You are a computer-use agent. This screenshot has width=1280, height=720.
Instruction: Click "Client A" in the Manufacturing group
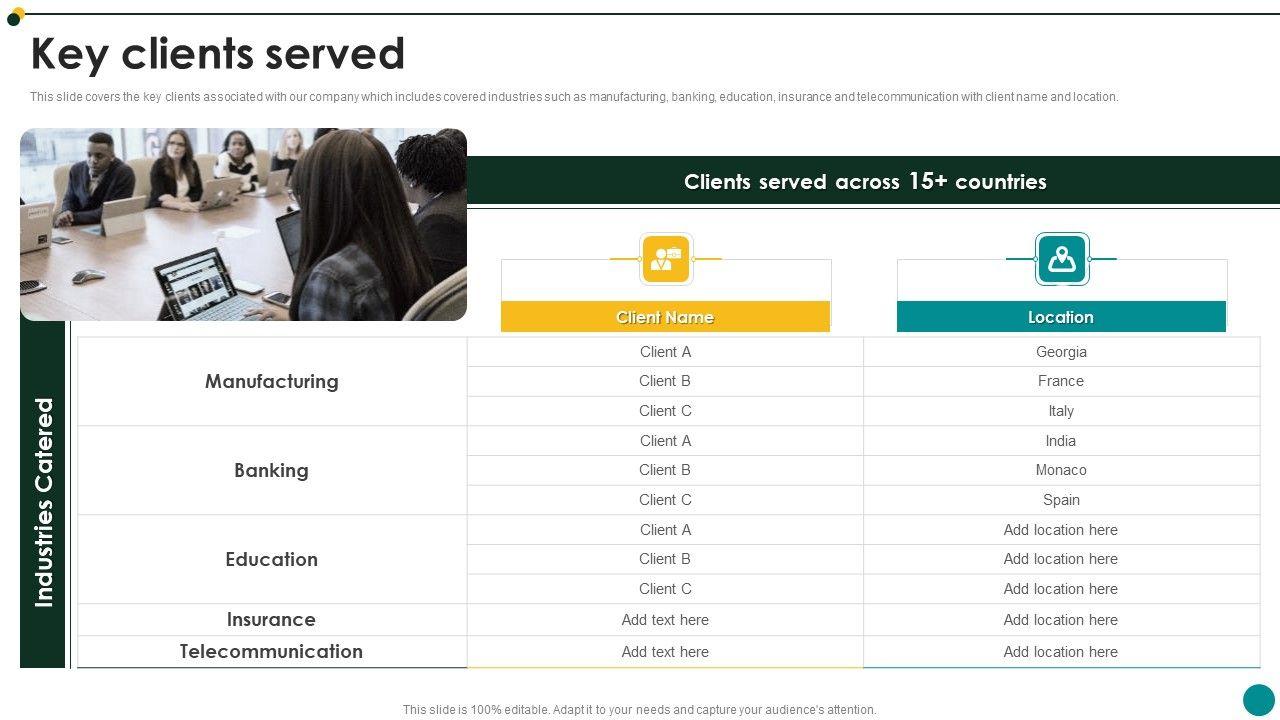point(665,352)
